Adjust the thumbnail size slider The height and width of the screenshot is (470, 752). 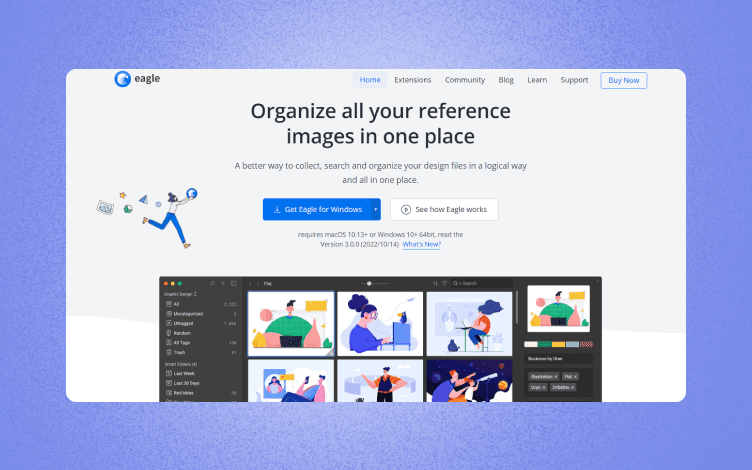point(375,283)
